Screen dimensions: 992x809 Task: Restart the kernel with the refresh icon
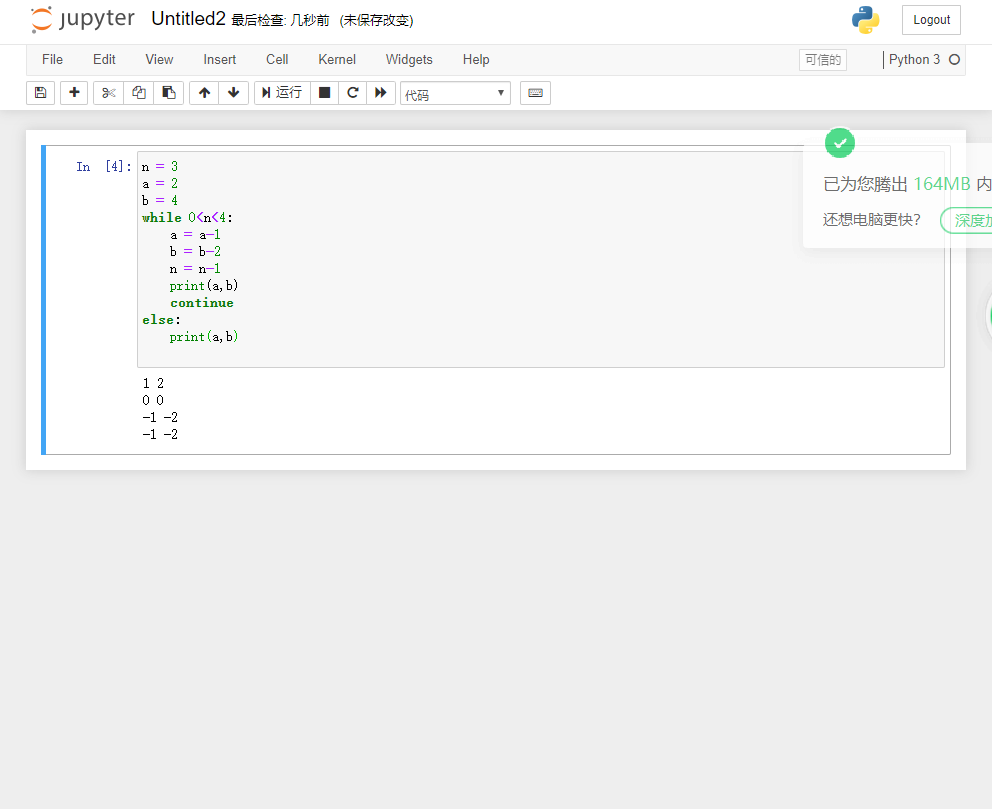[x=352, y=92]
